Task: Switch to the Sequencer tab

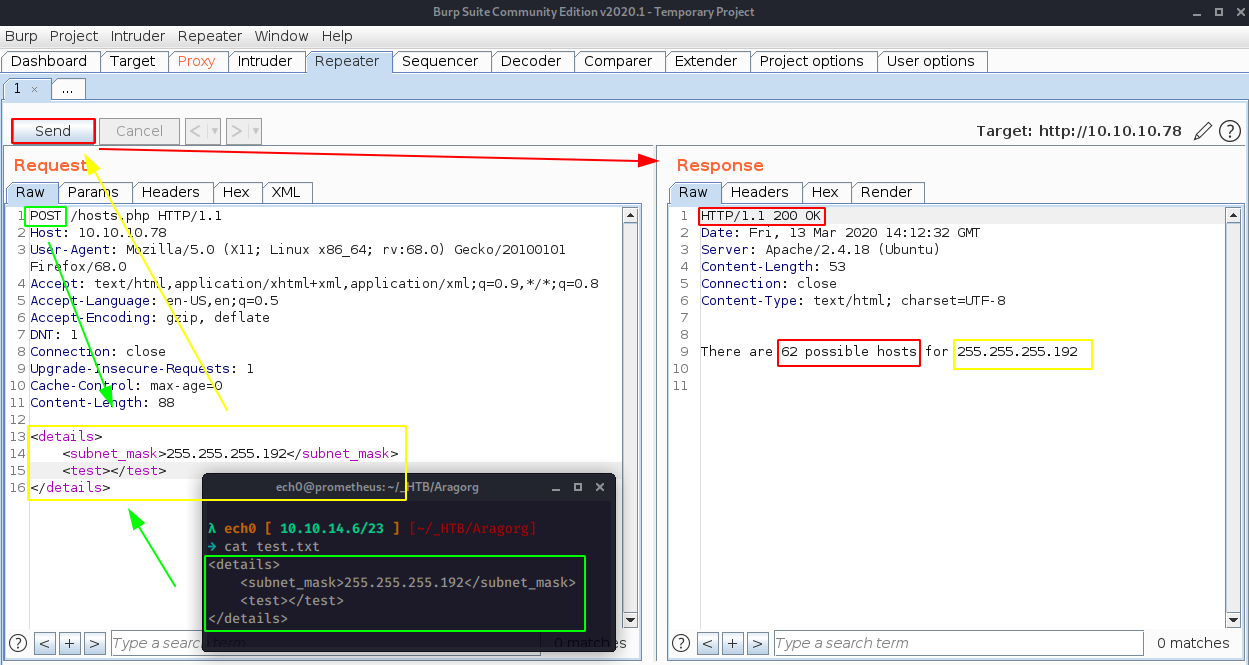Action: tap(440, 61)
